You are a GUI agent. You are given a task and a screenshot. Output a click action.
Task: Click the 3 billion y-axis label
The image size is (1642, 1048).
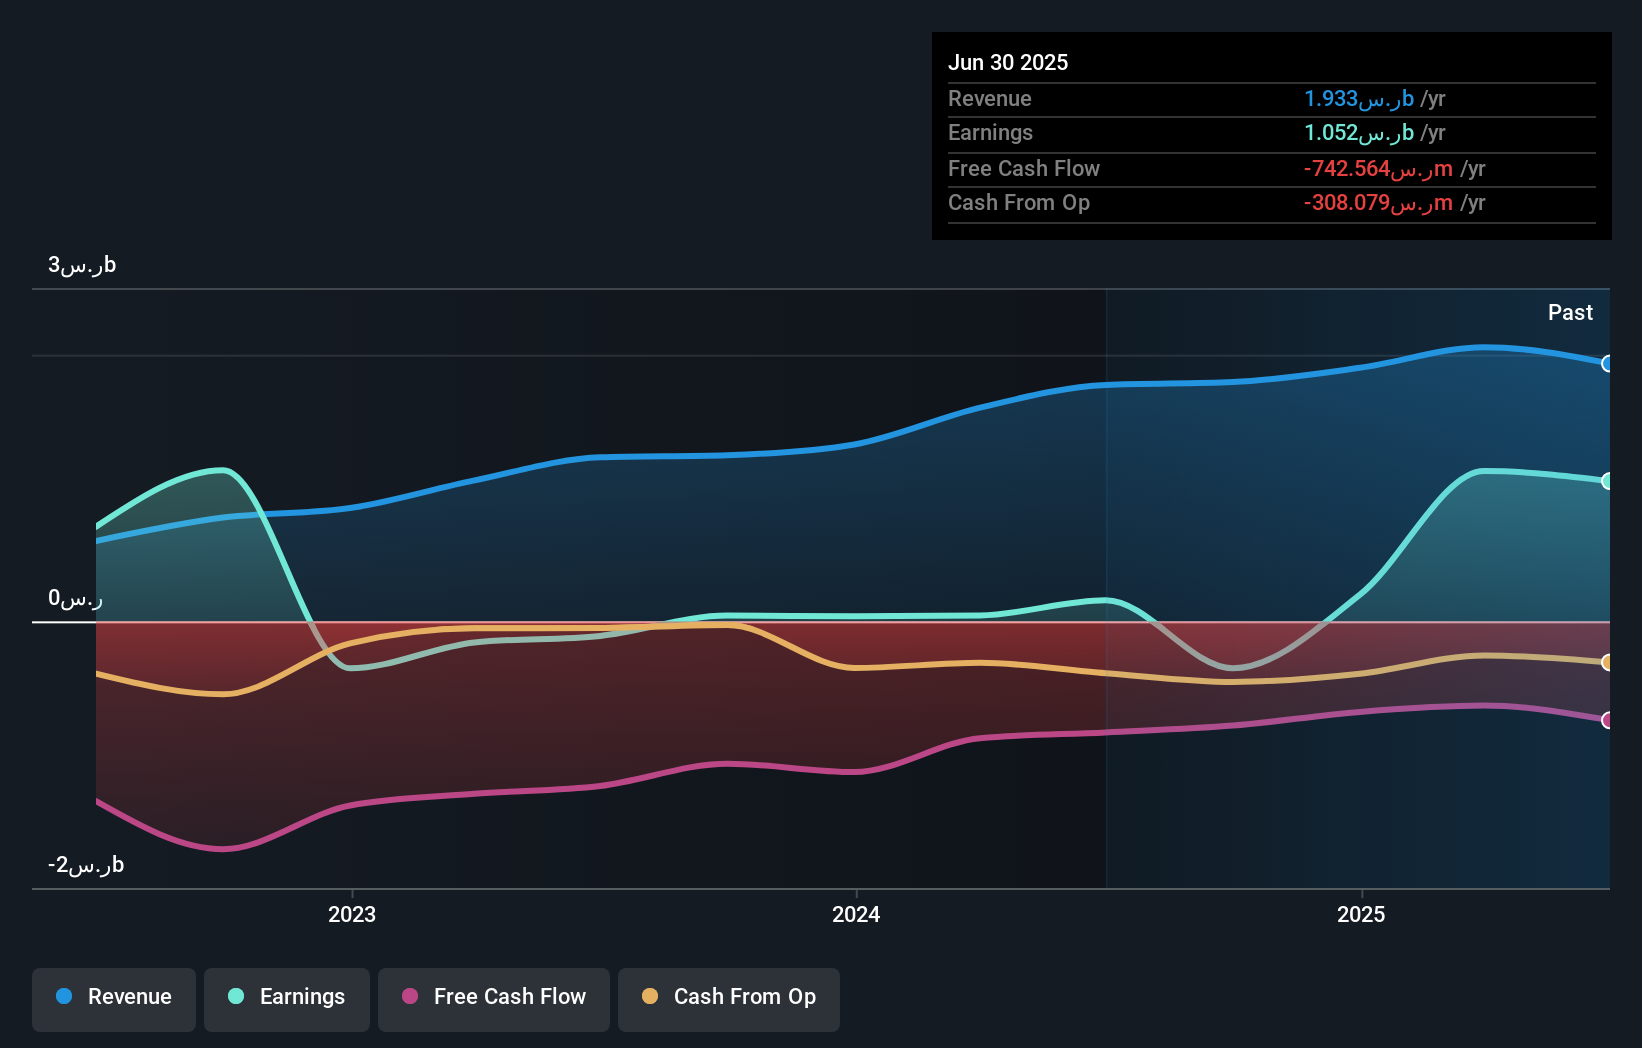point(82,265)
